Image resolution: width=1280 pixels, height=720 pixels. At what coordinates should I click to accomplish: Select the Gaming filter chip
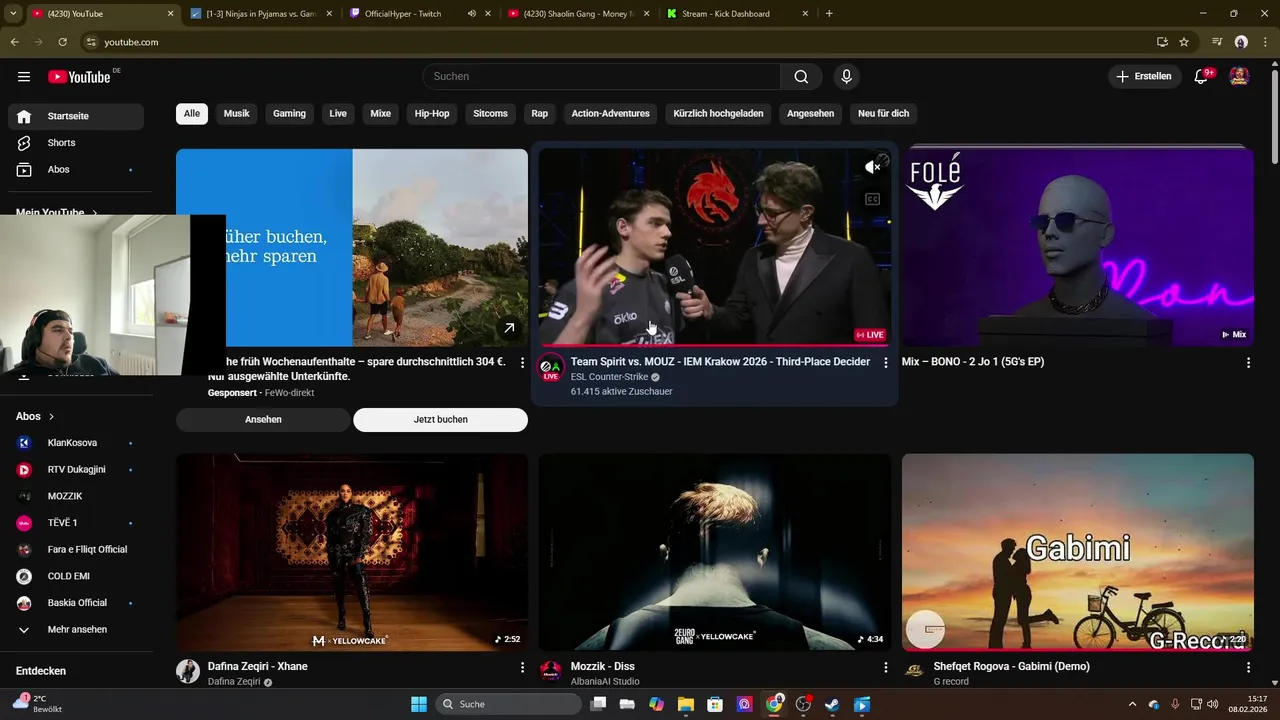point(290,114)
